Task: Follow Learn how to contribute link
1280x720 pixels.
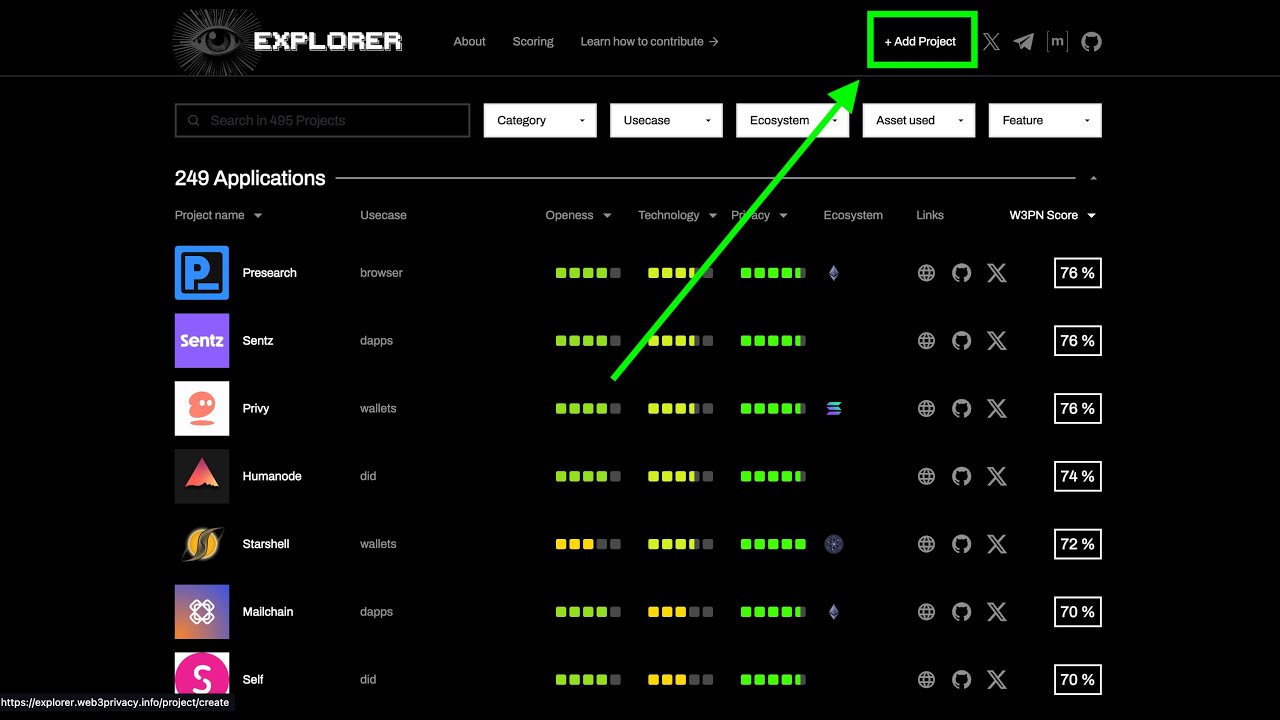Action: tap(649, 42)
